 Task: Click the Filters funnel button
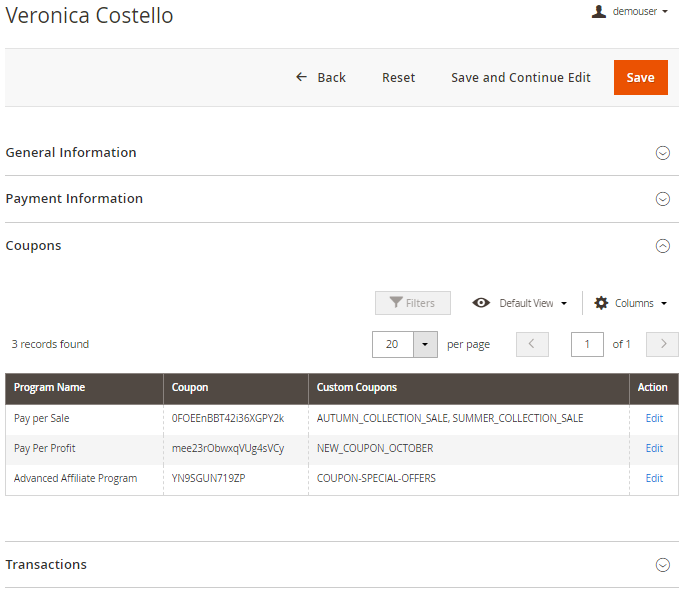point(412,303)
